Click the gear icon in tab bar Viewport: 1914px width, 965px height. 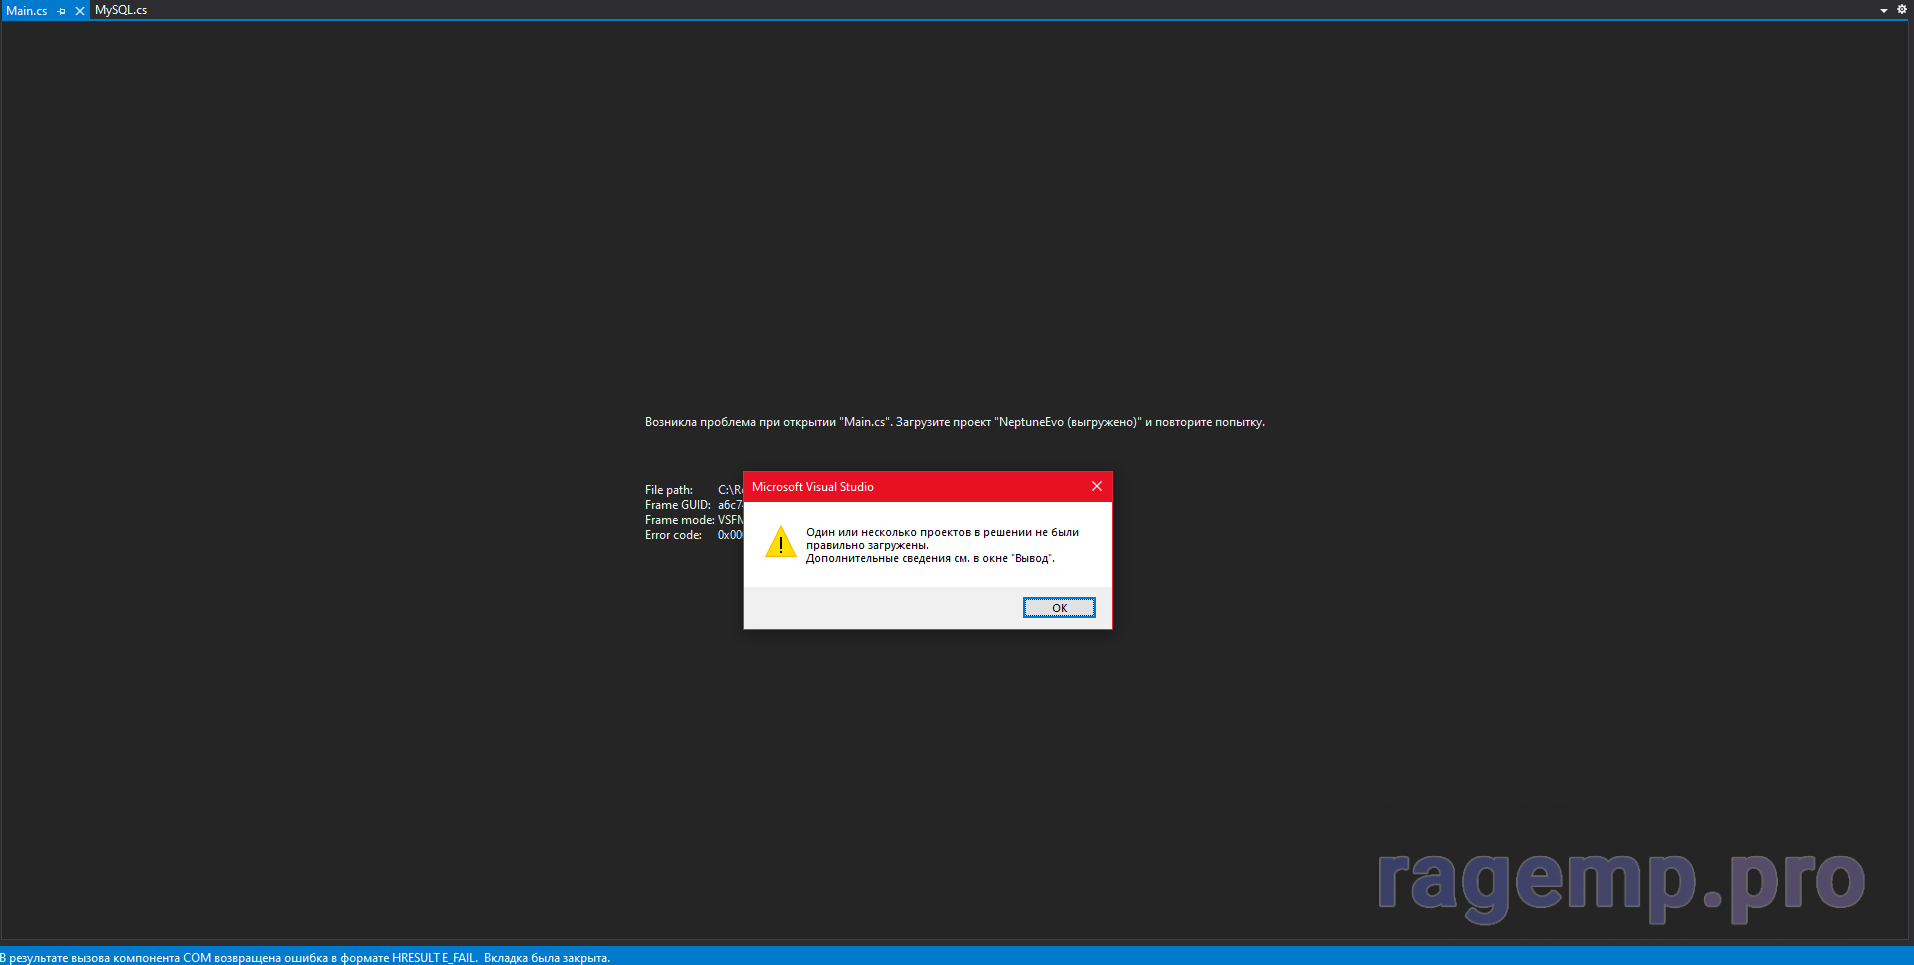1902,10
